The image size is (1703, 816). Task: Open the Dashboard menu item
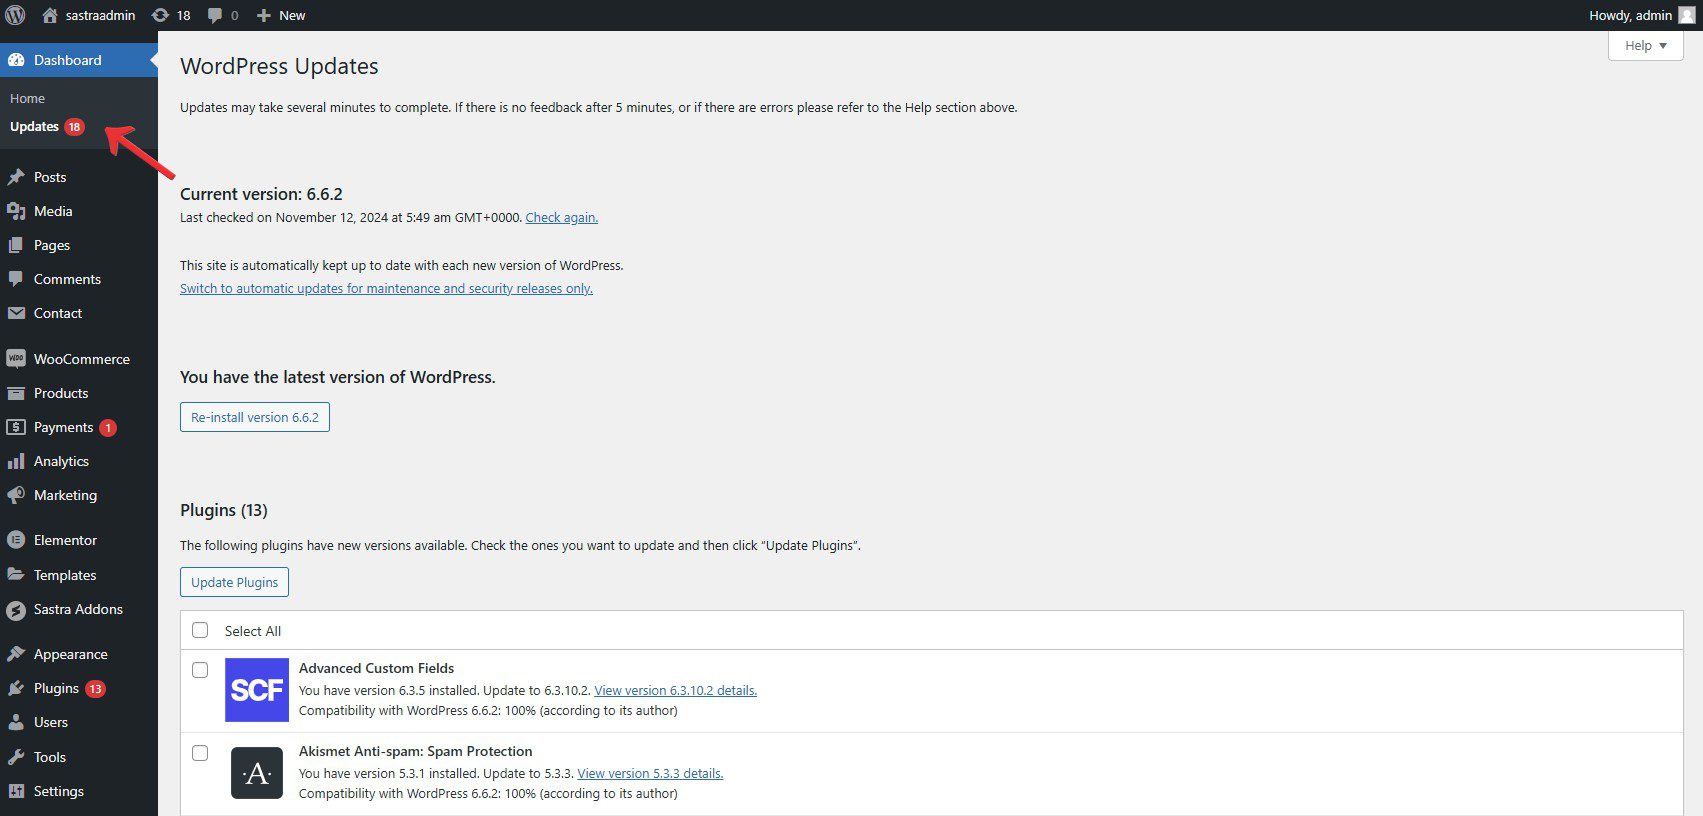[79, 60]
